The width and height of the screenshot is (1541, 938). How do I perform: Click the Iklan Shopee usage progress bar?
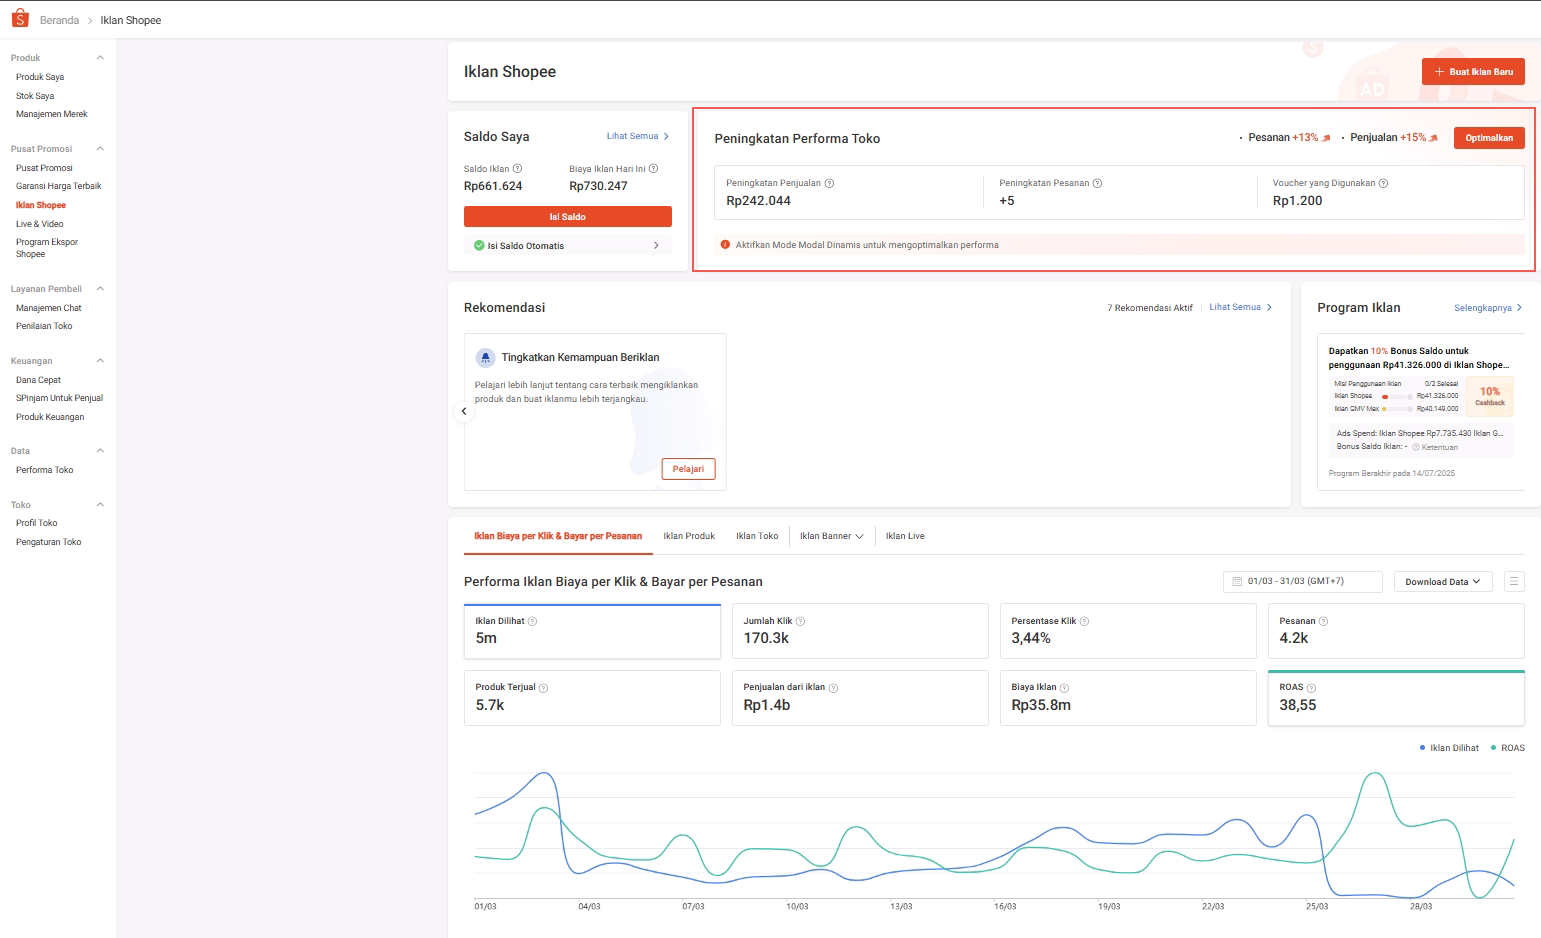1397,396
